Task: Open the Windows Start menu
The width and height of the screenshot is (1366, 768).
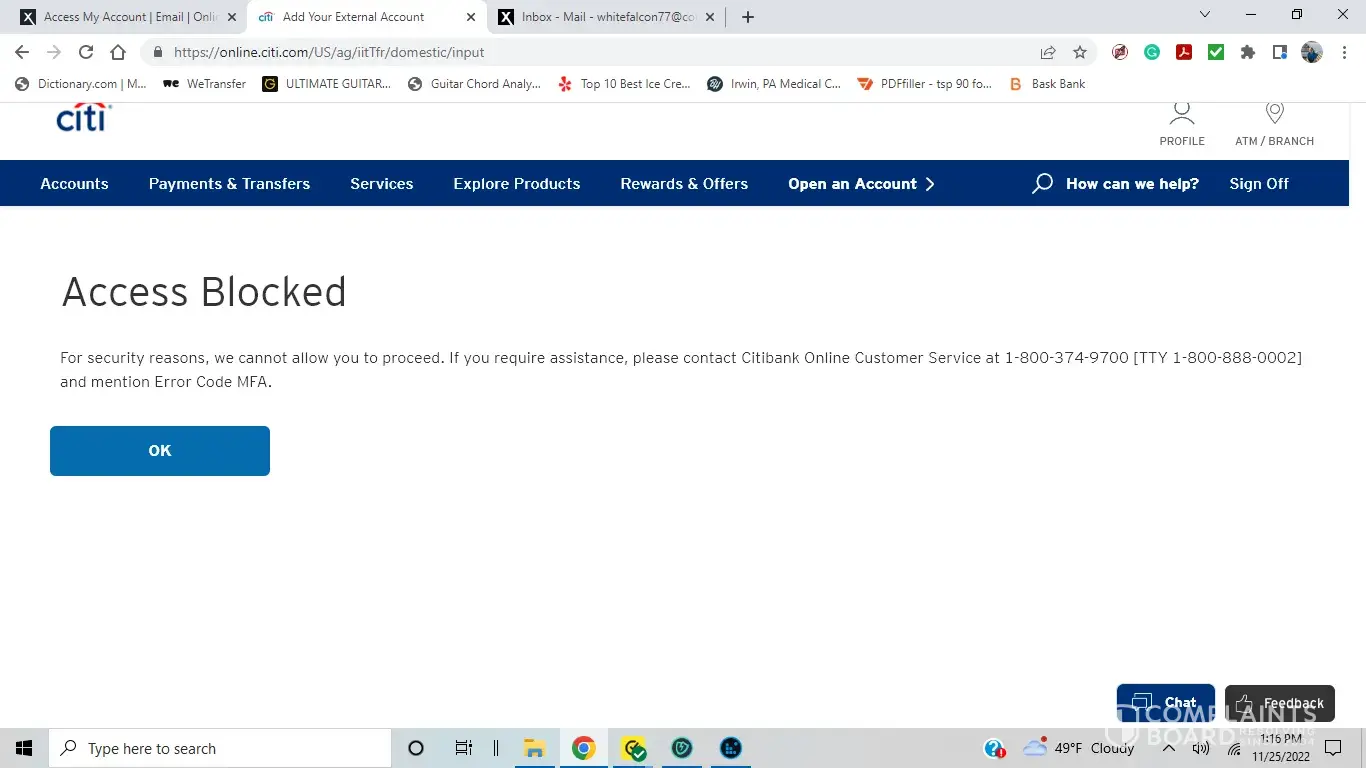Action: tap(24, 748)
